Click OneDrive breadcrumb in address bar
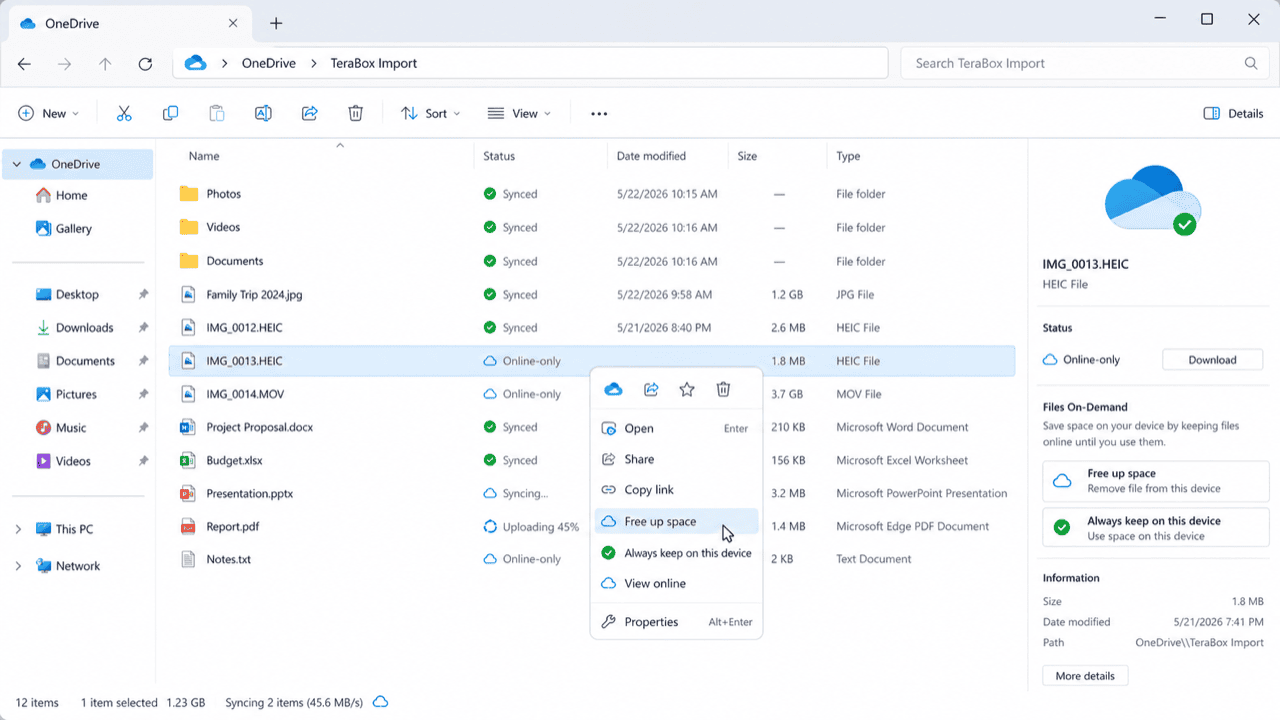This screenshot has height=720, width=1280. pyautogui.click(x=269, y=63)
